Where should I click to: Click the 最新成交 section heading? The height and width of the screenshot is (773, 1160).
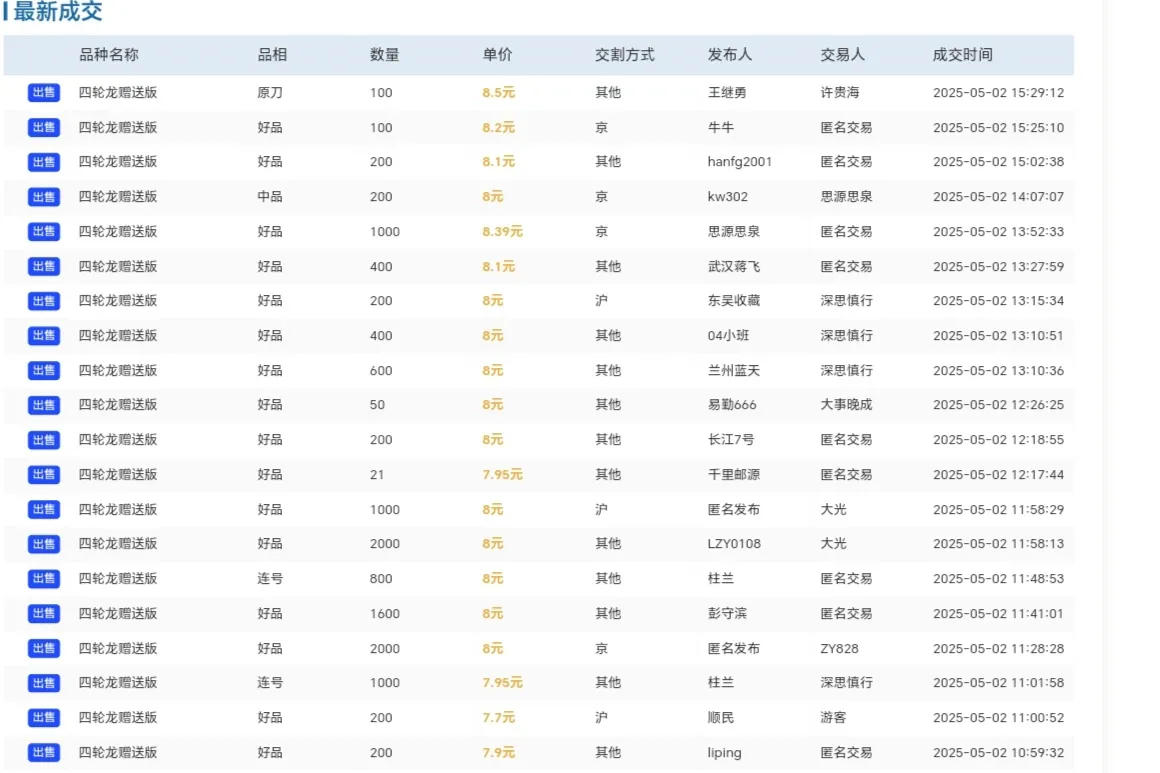tap(58, 13)
